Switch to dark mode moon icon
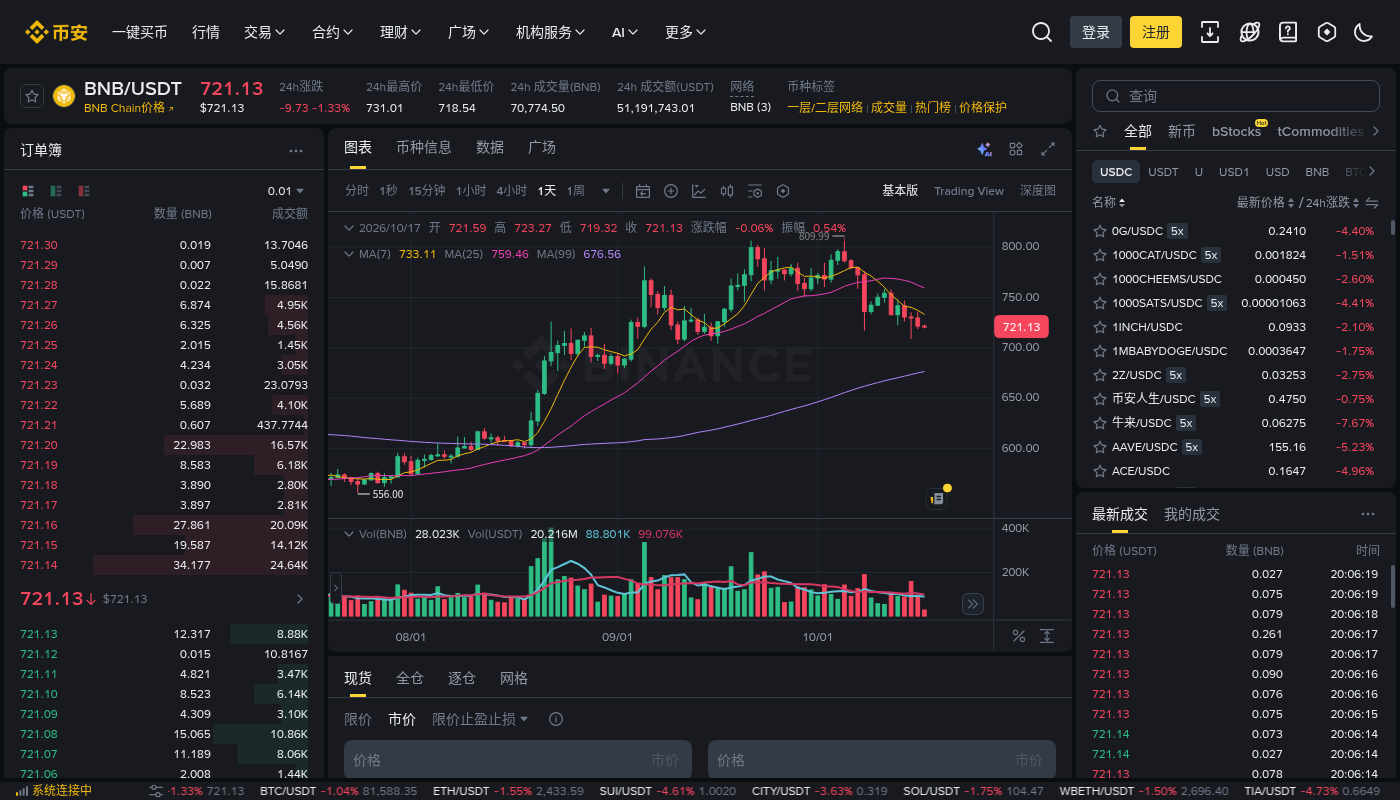Image resolution: width=1400 pixels, height=800 pixels. click(x=1363, y=32)
